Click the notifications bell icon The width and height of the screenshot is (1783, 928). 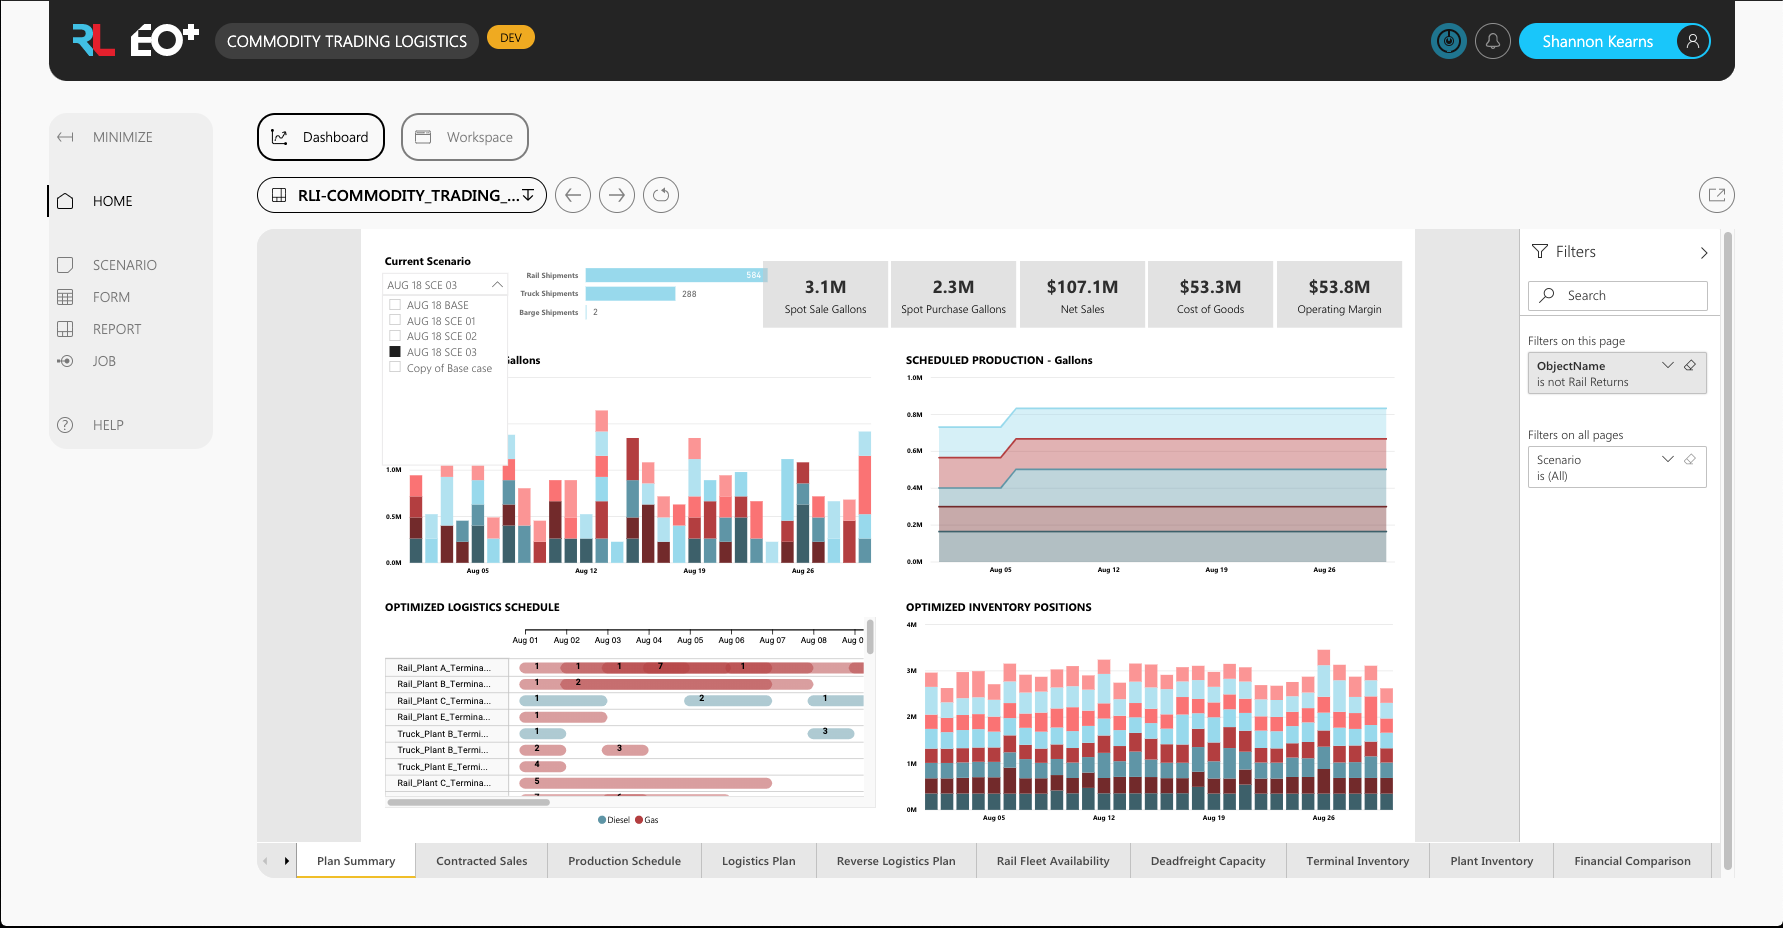(1493, 41)
